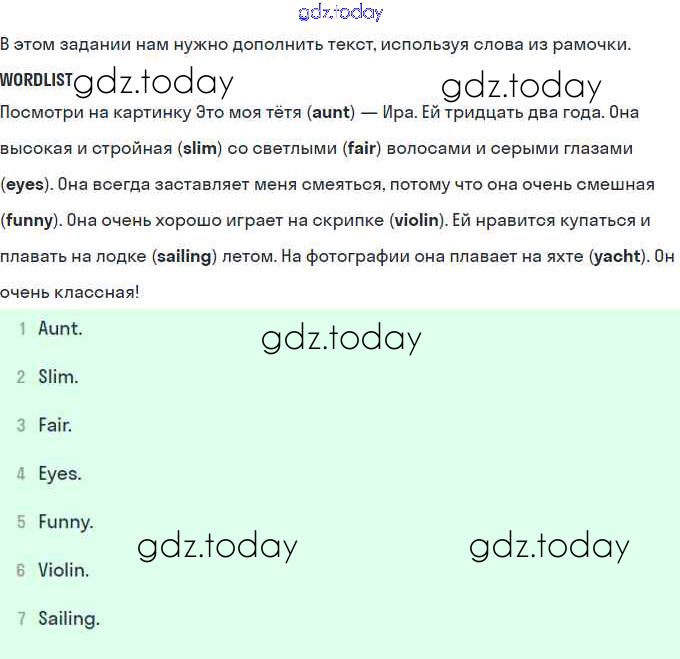
Task: Select answer 3 'Fair.' in the list
Action: 55,425
